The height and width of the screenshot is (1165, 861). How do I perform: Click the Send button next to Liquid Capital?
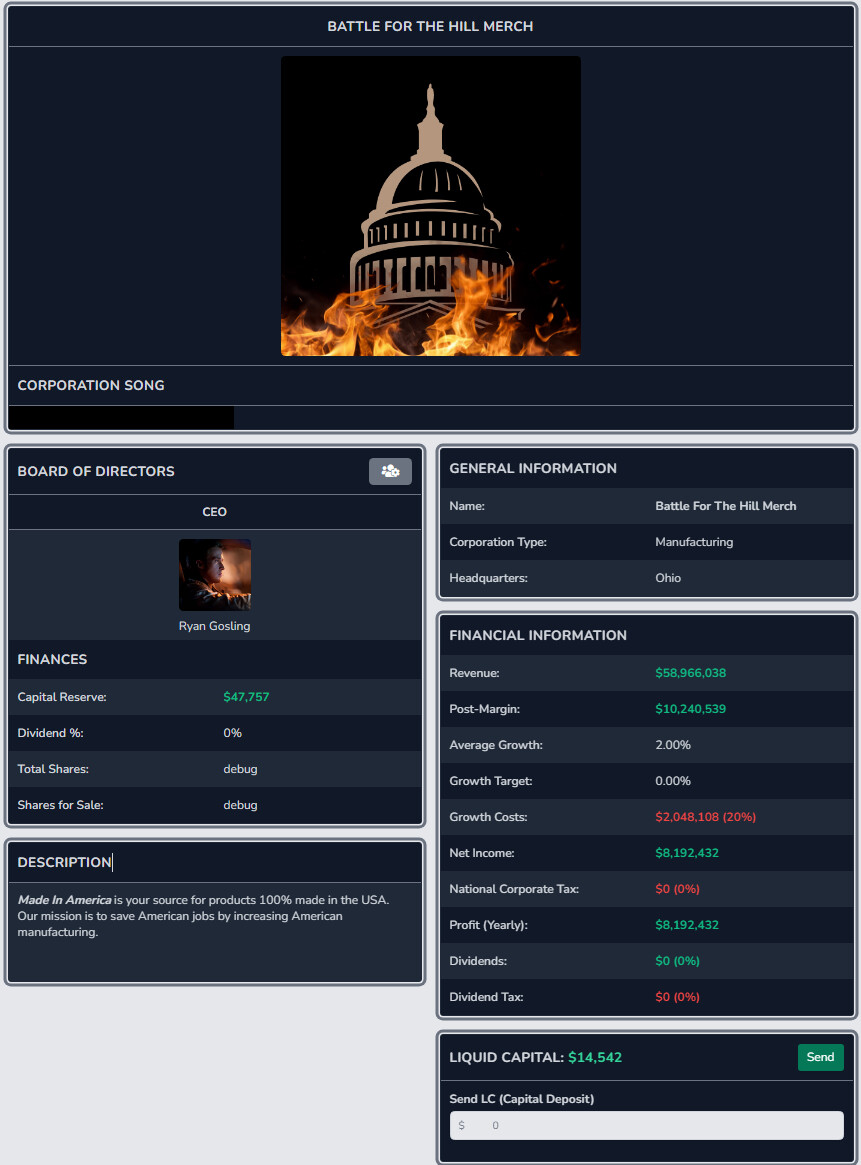tap(820, 1056)
